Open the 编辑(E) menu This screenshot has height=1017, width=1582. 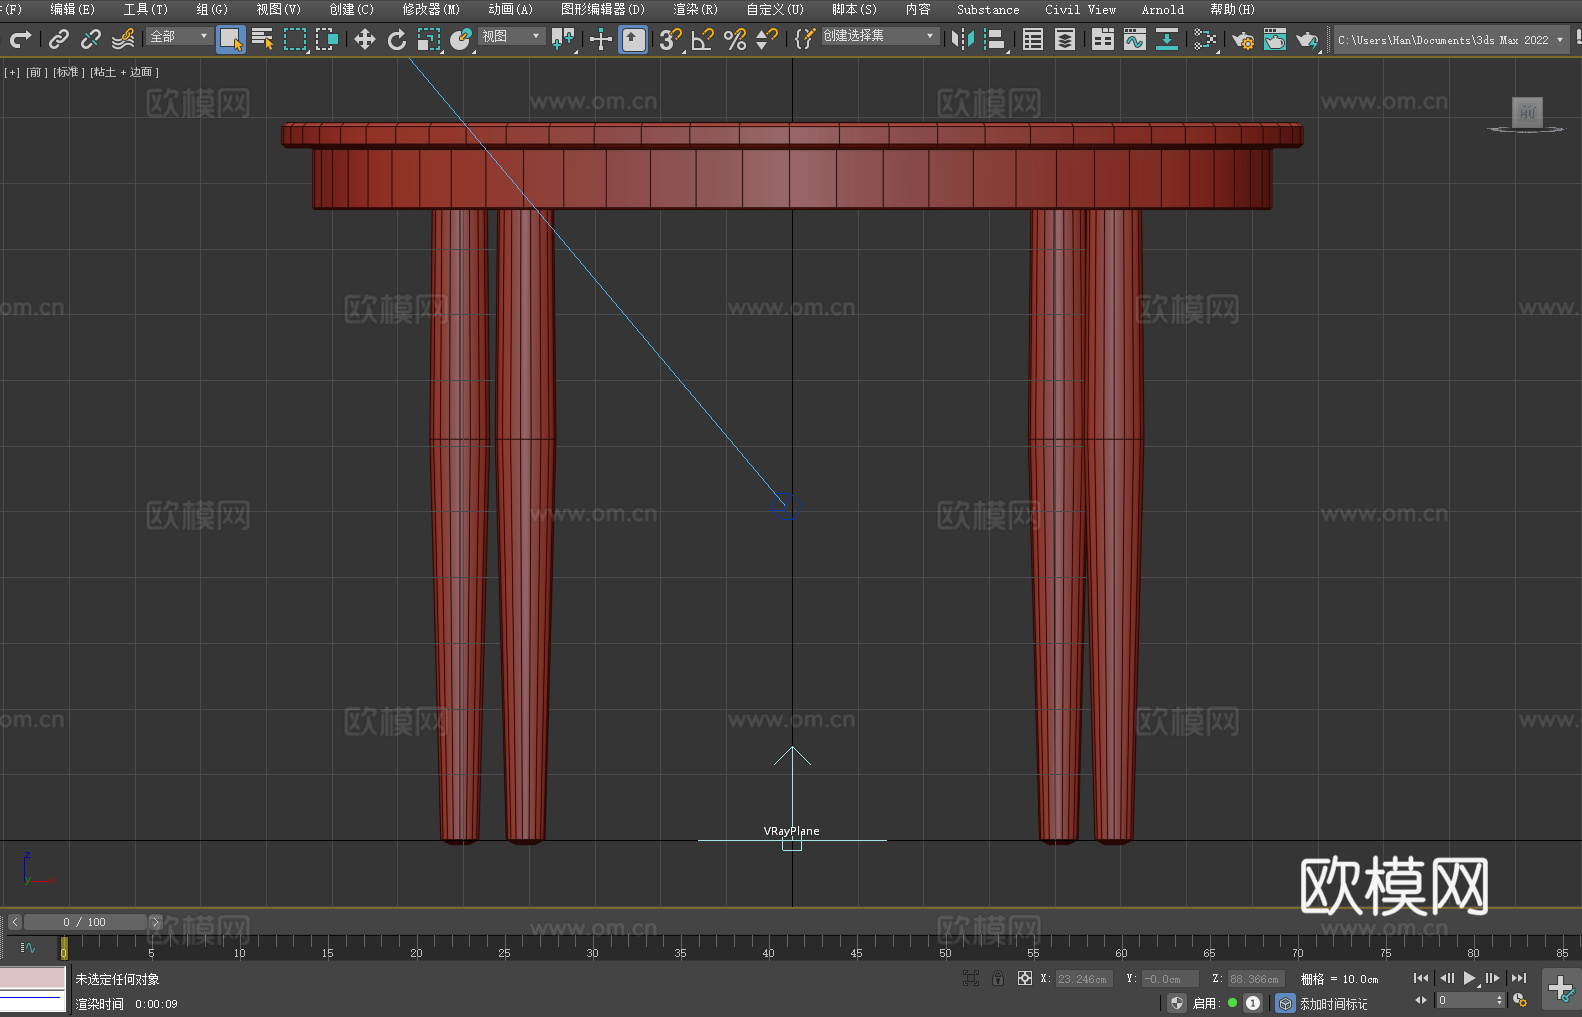coord(72,9)
